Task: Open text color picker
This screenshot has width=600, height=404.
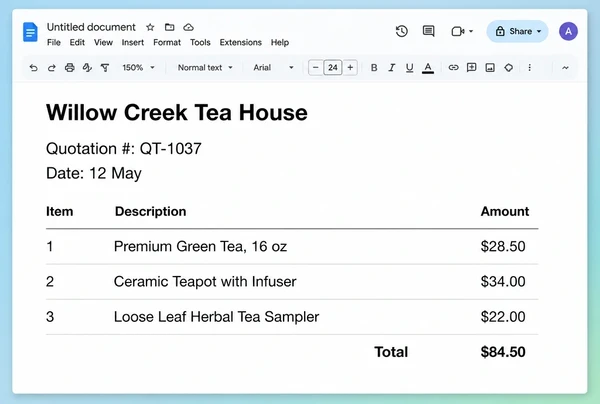Action: [428, 68]
